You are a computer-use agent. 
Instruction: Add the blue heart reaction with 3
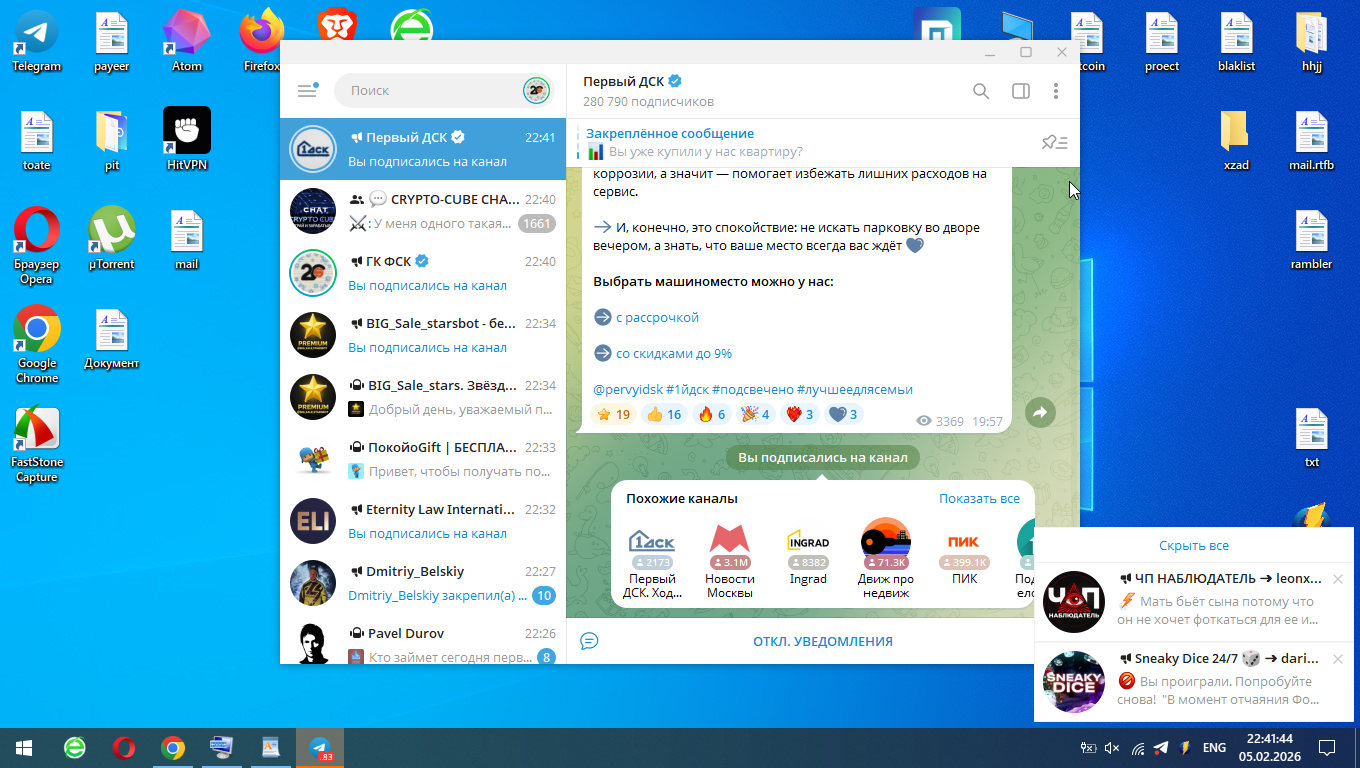point(844,414)
